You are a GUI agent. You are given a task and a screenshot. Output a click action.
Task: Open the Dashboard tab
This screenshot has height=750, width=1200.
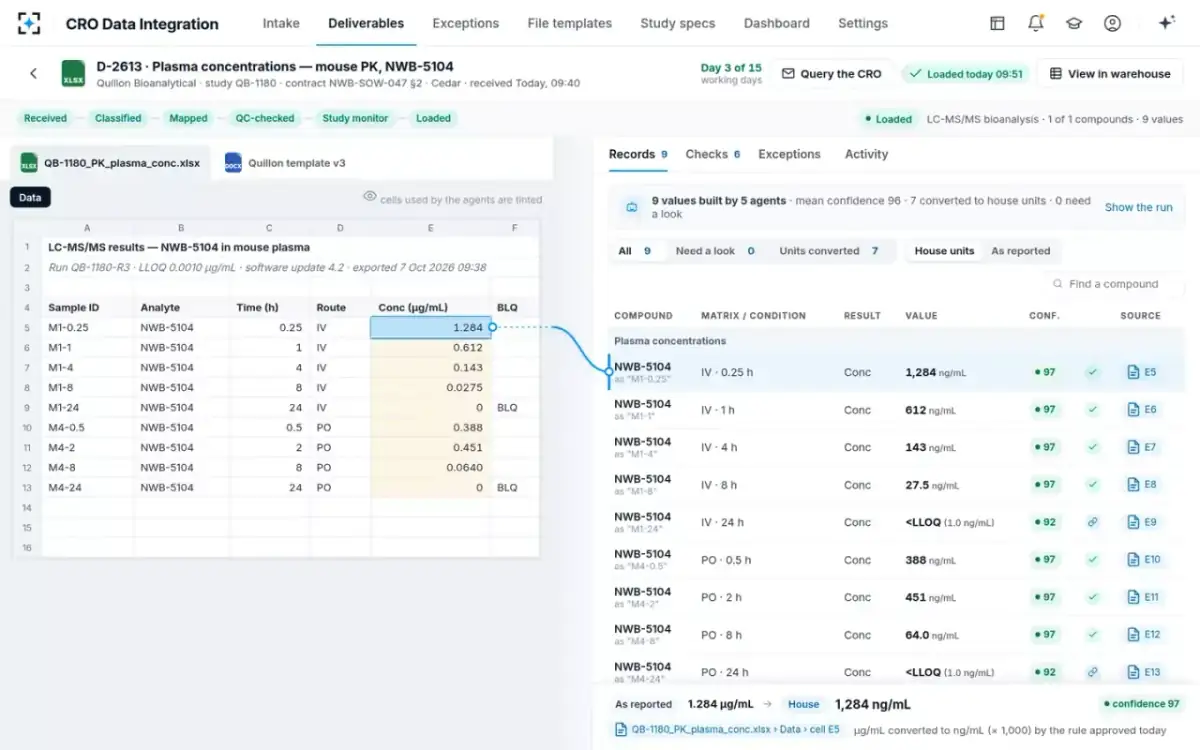click(776, 23)
